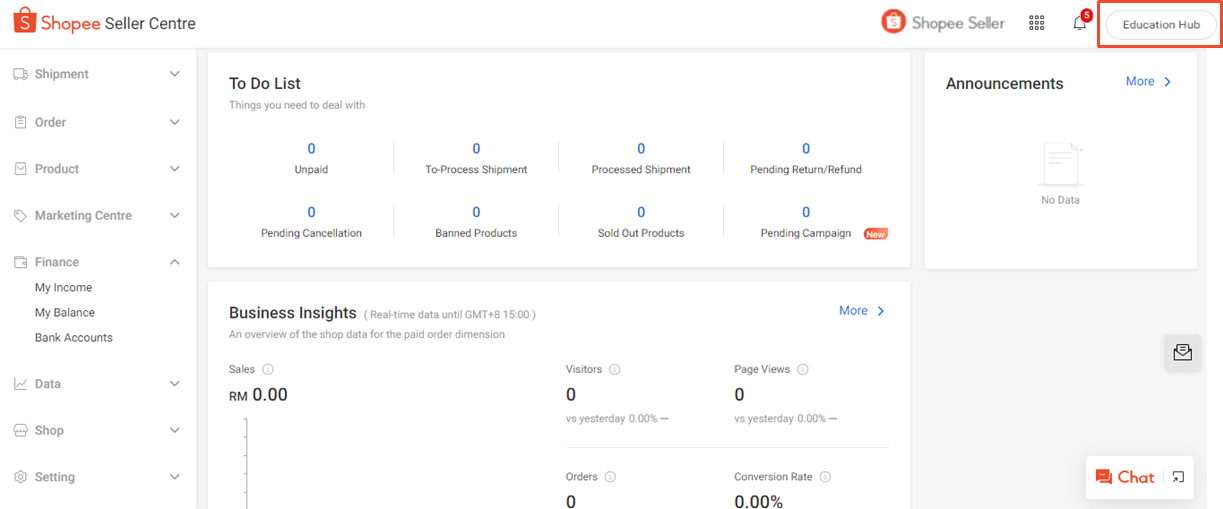Click the Unpaid orders count
The height and width of the screenshot is (509, 1223).
pos(311,149)
